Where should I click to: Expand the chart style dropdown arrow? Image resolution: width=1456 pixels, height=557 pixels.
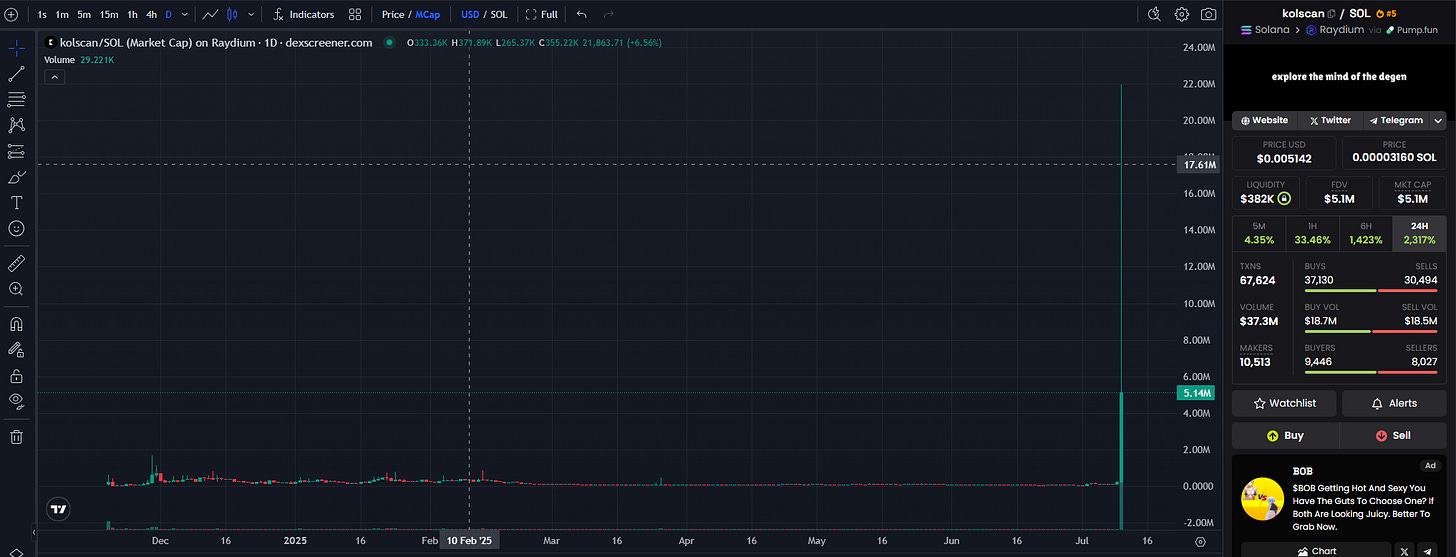pos(250,15)
